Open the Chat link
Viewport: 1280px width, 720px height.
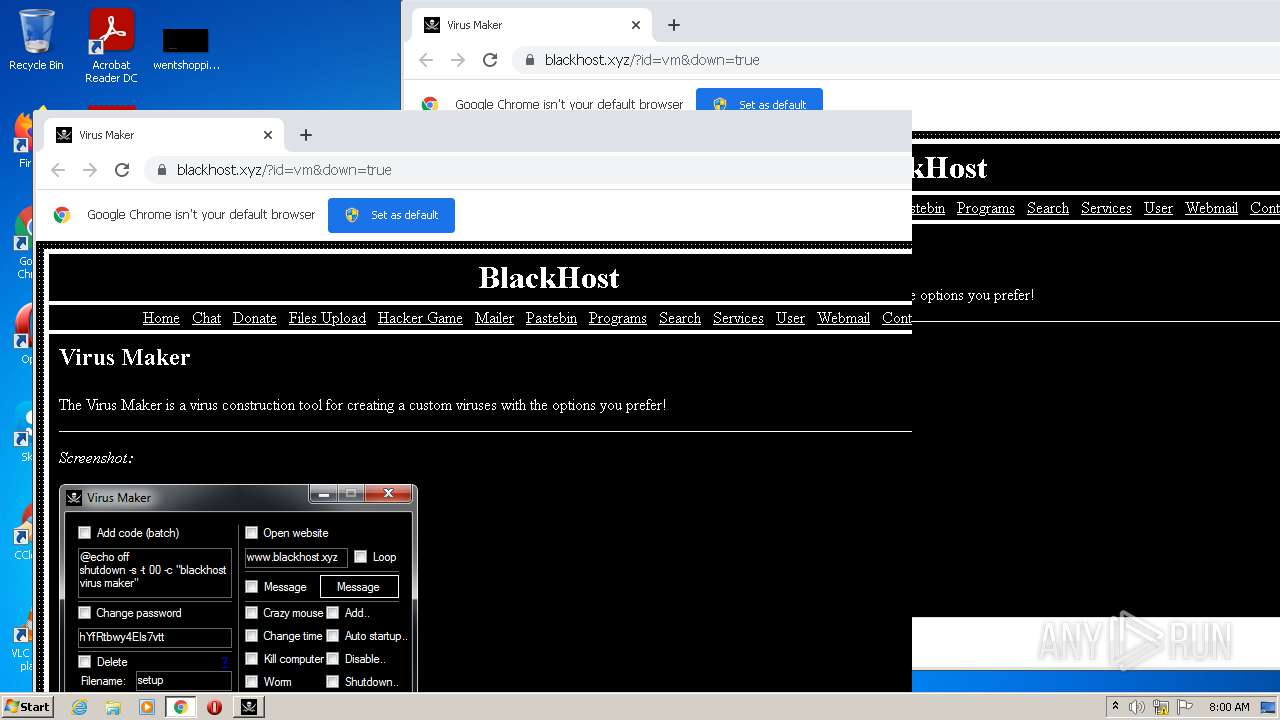(206, 318)
